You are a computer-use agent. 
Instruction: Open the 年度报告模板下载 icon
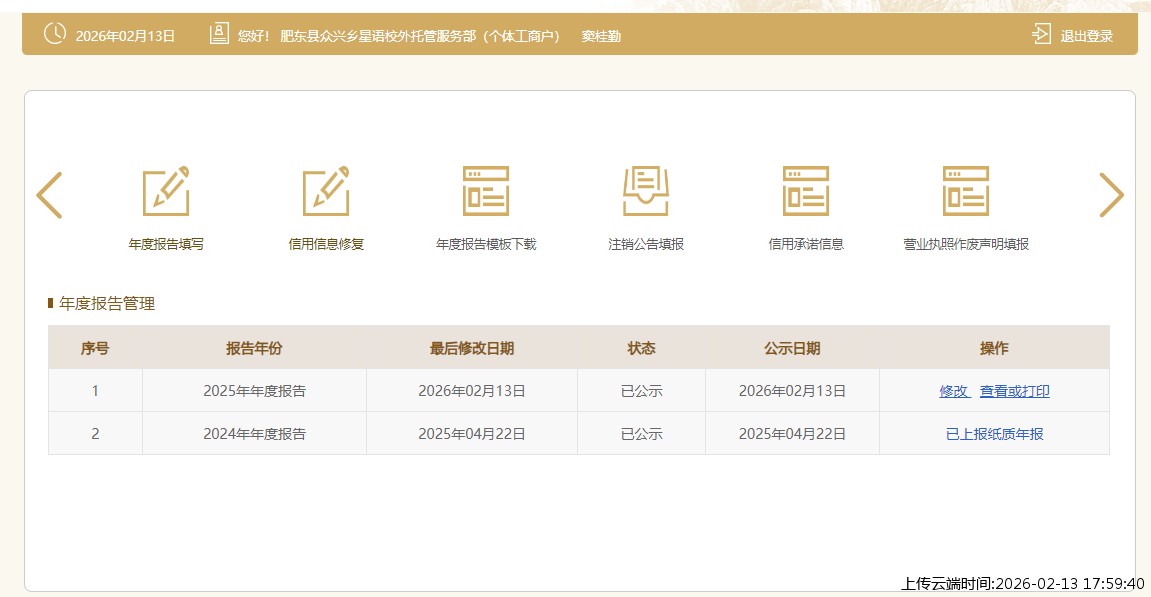486,191
